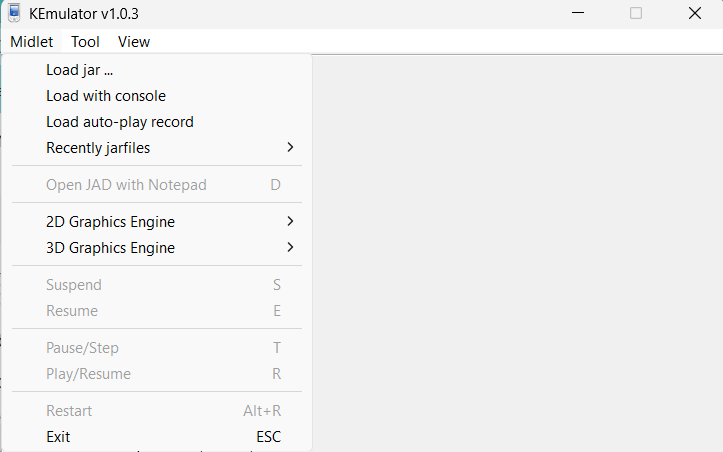
Task: Close the KEmulator window
Action: pyautogui.click(x=694, y=13)
